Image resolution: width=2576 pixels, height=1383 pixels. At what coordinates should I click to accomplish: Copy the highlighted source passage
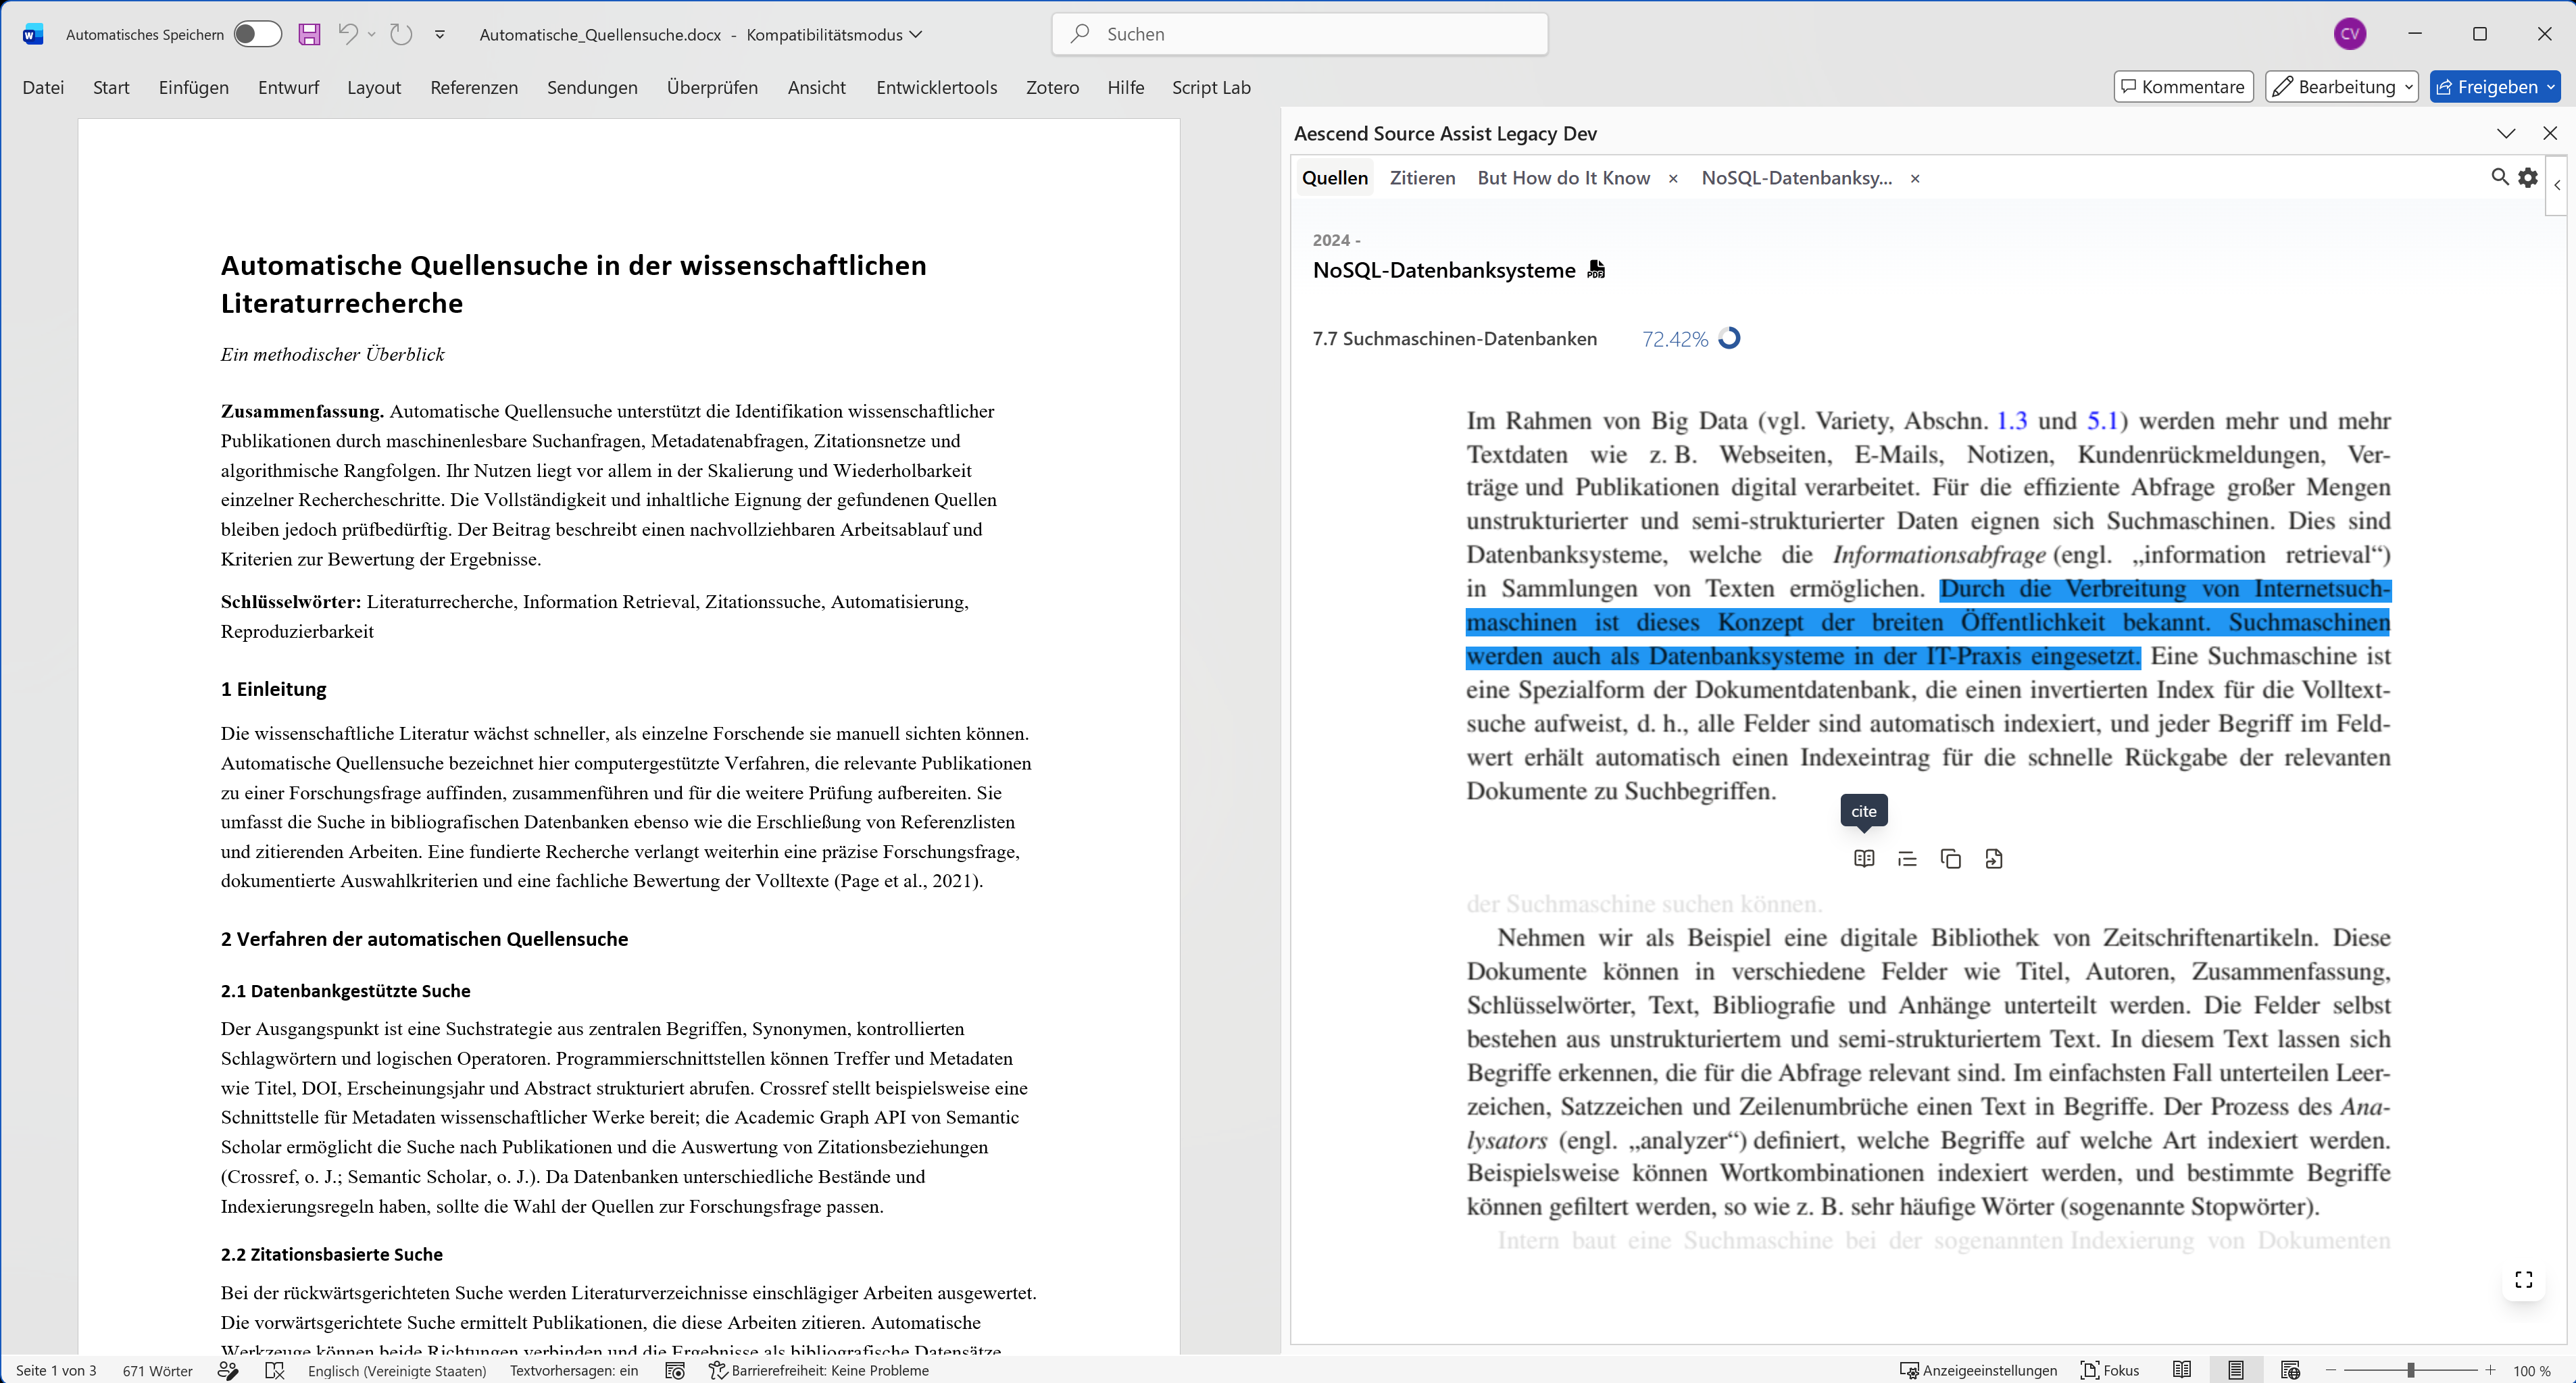1950,858
